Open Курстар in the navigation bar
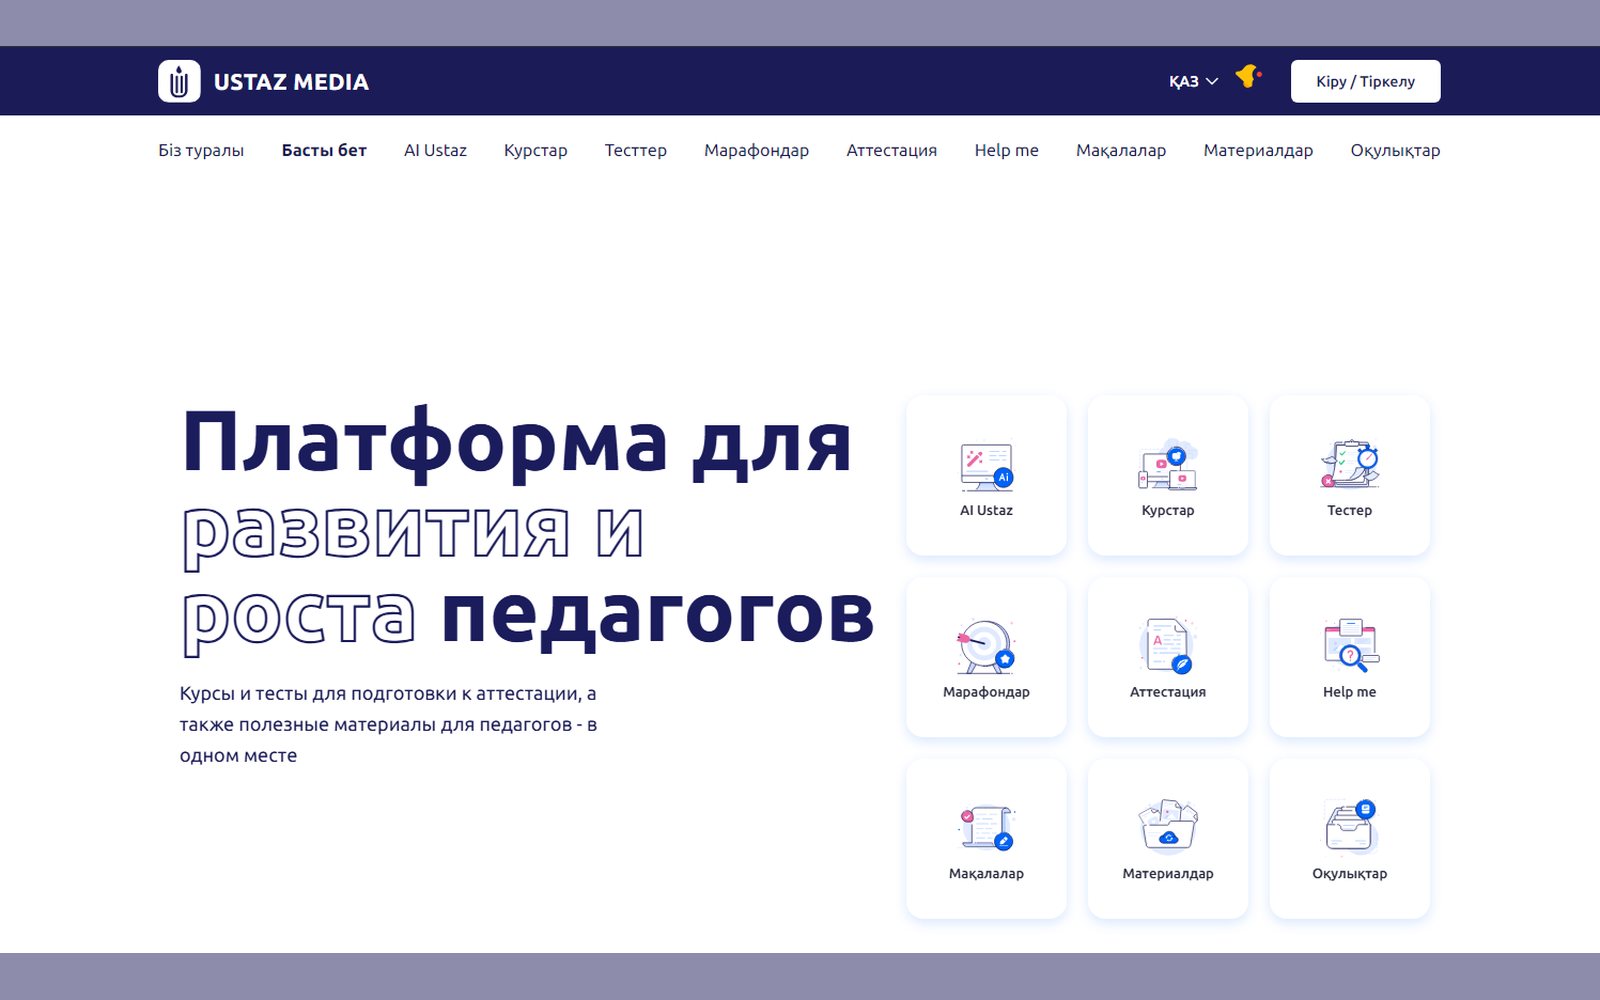1600x1000 pixels. (x=535, y=150)
